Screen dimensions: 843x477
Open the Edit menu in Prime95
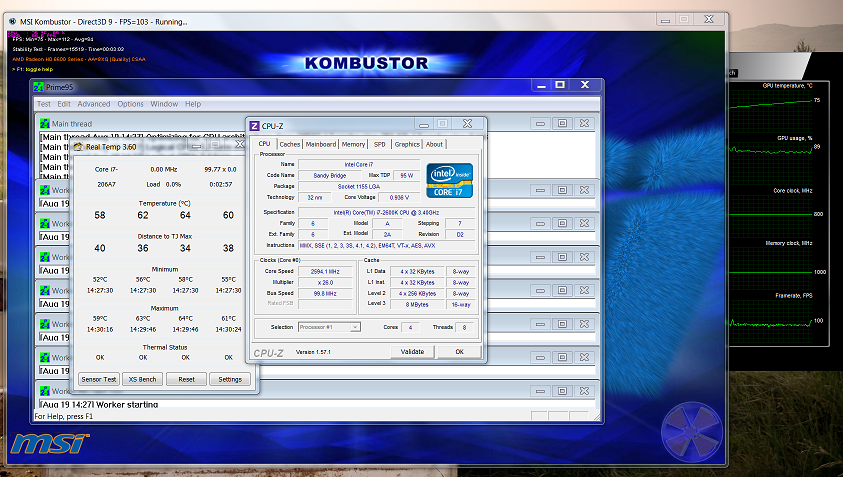point(64,104)
